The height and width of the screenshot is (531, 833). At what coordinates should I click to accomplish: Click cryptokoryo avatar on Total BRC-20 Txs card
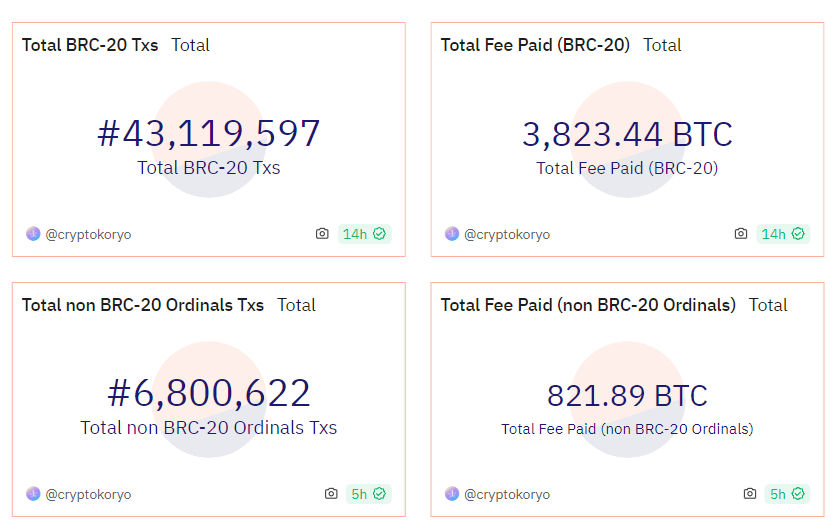(x=33, y=234)
